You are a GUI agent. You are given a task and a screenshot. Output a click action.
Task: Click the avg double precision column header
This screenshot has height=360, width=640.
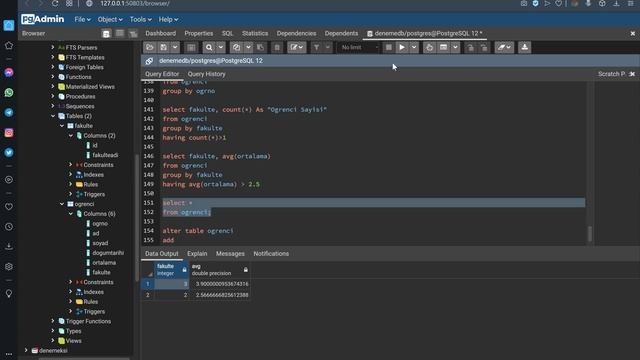(220, 270)
